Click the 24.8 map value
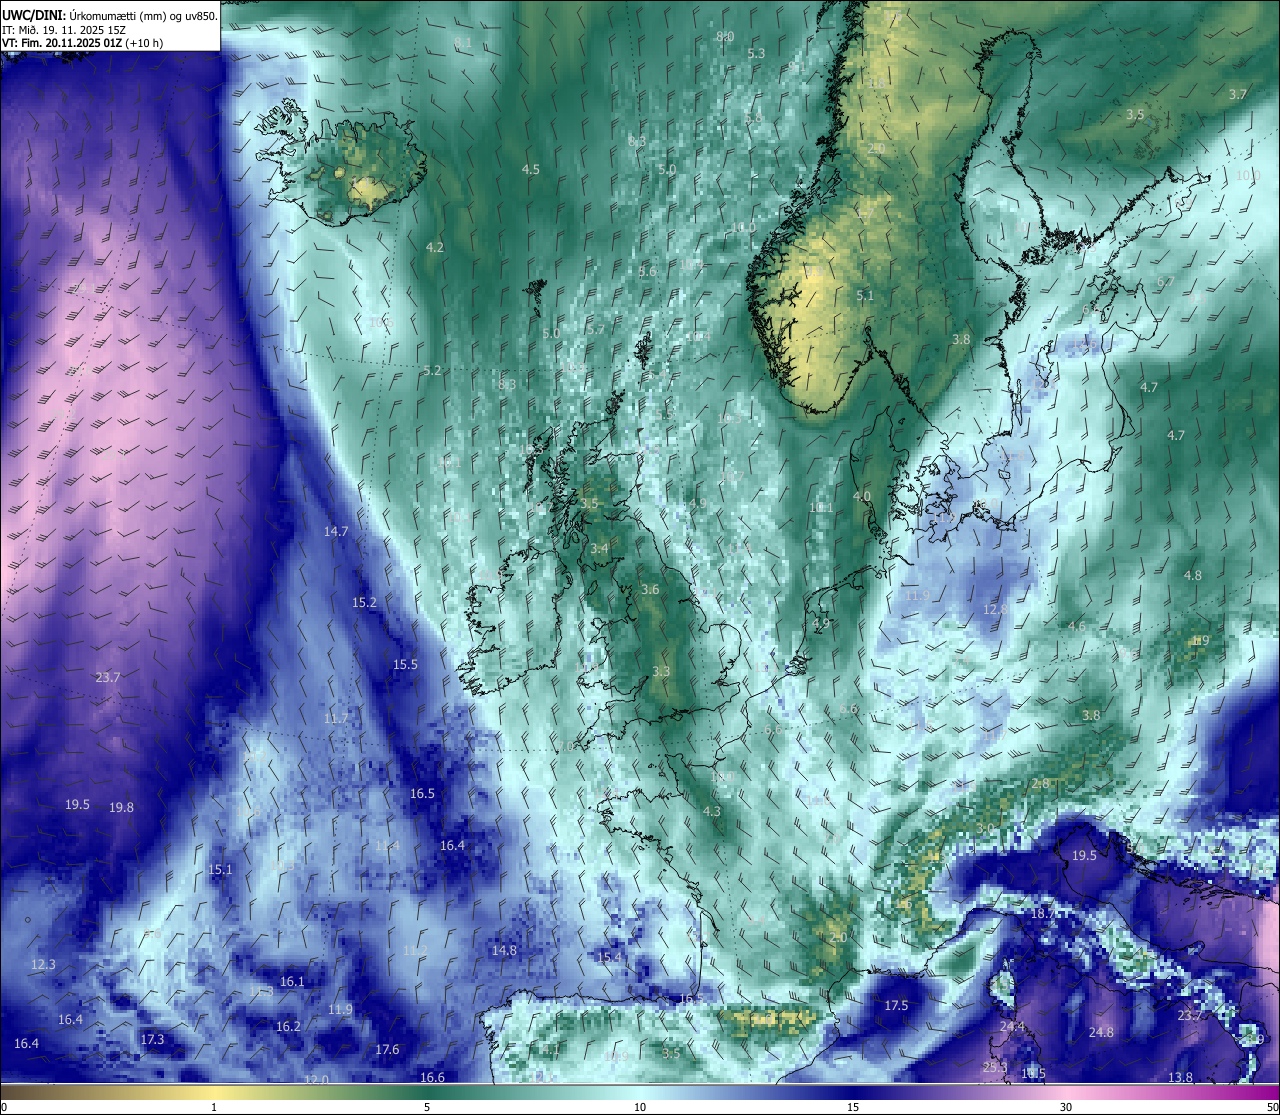Image resolution: width=1280 pixels, height=1115 pixels. pos(1101,1032)
